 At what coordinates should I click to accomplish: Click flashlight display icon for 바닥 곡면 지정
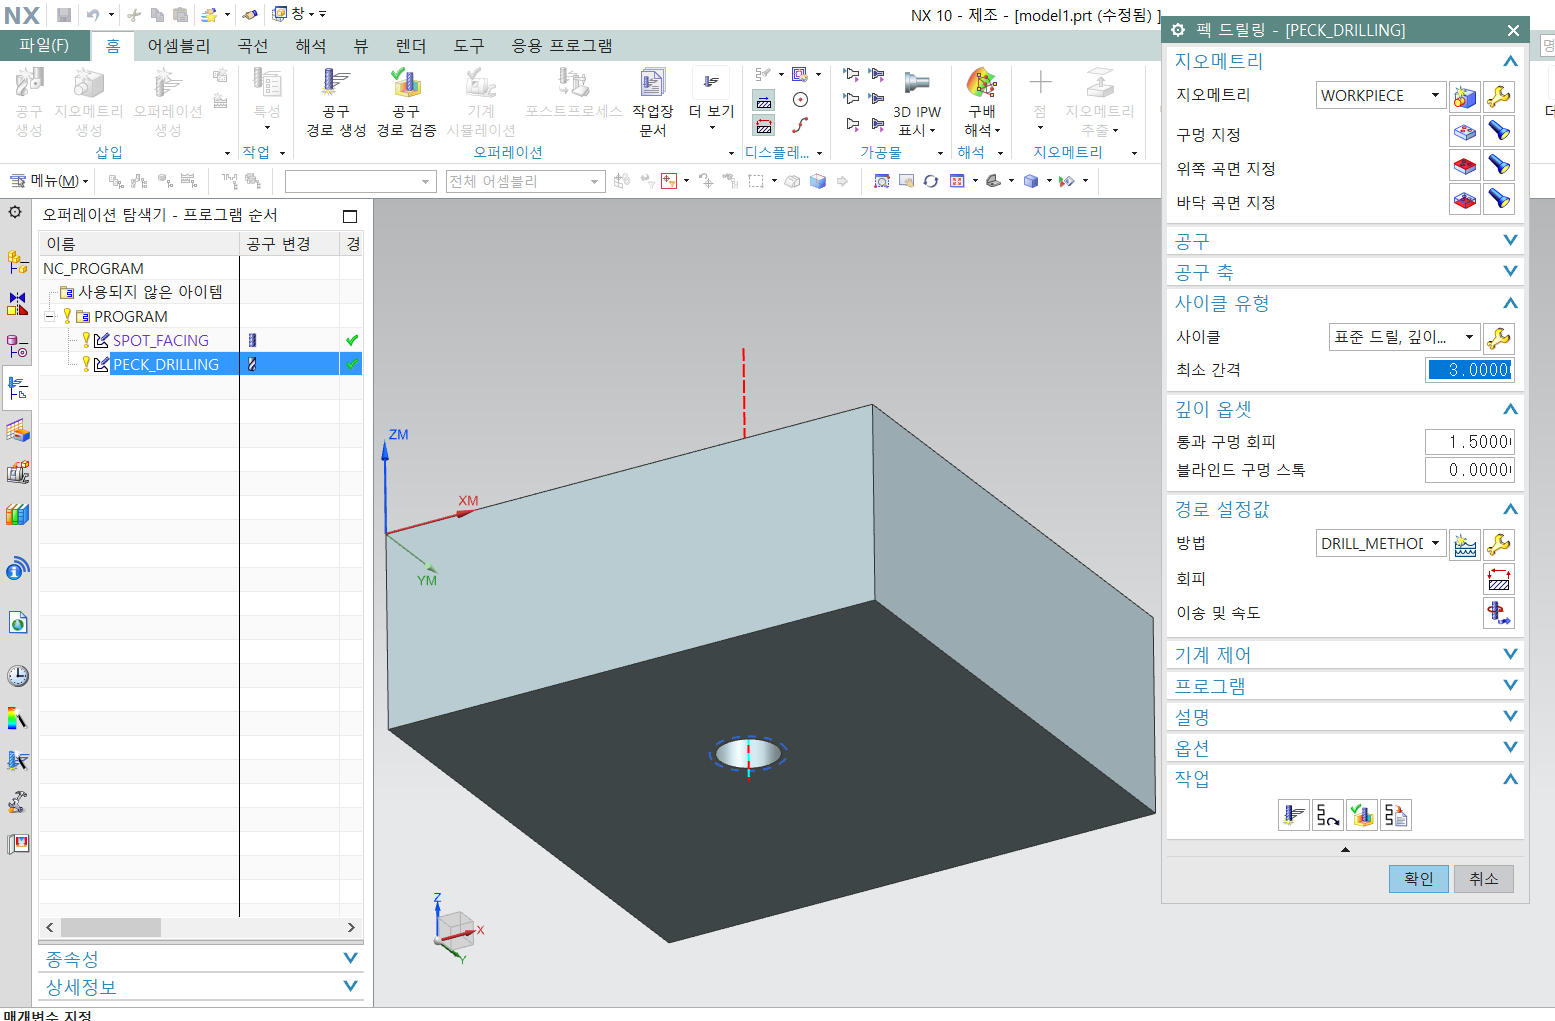coord(1498,199)
